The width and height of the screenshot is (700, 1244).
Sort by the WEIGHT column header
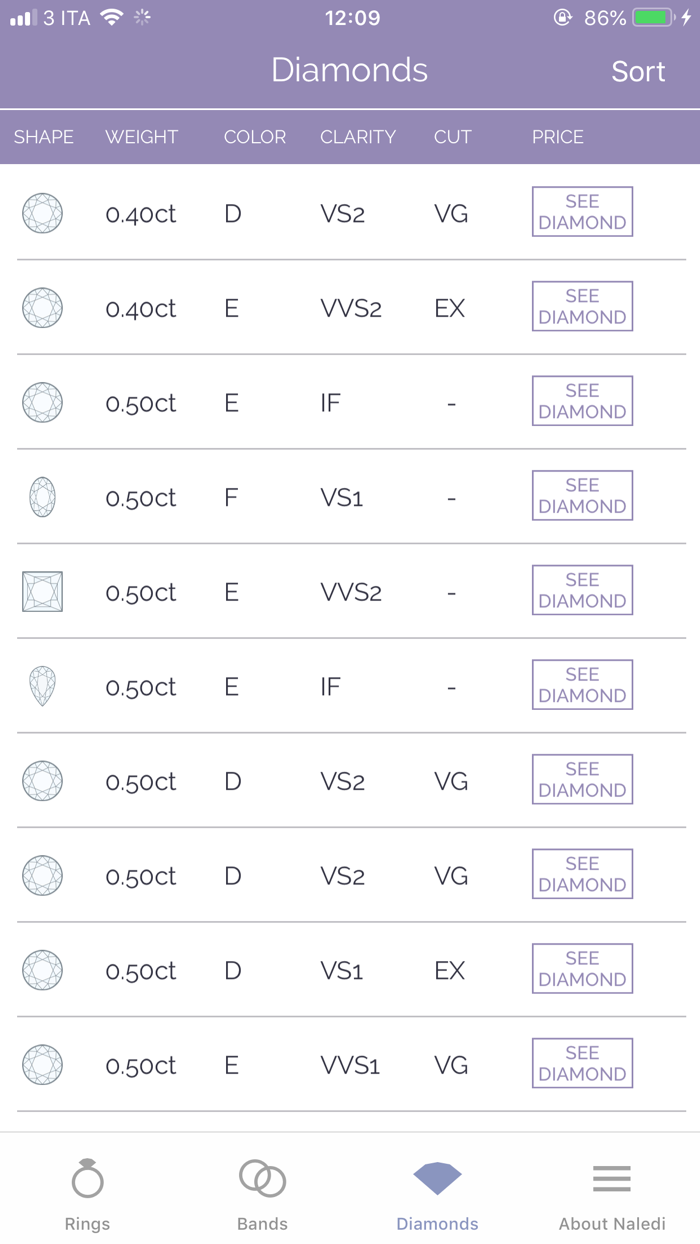pos(141,137)
